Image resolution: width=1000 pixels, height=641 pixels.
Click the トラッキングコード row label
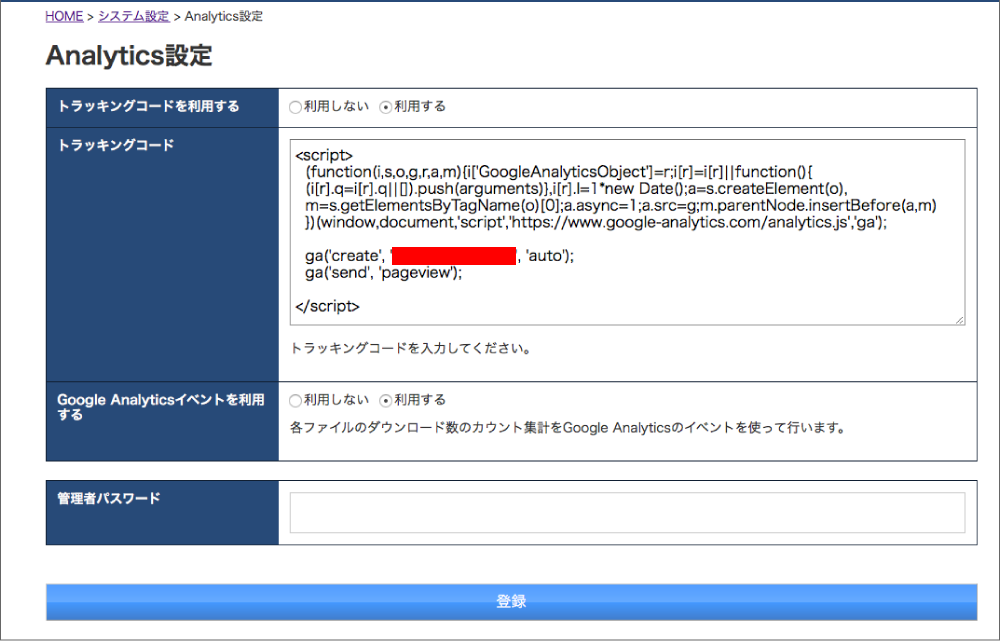point(115,145)
